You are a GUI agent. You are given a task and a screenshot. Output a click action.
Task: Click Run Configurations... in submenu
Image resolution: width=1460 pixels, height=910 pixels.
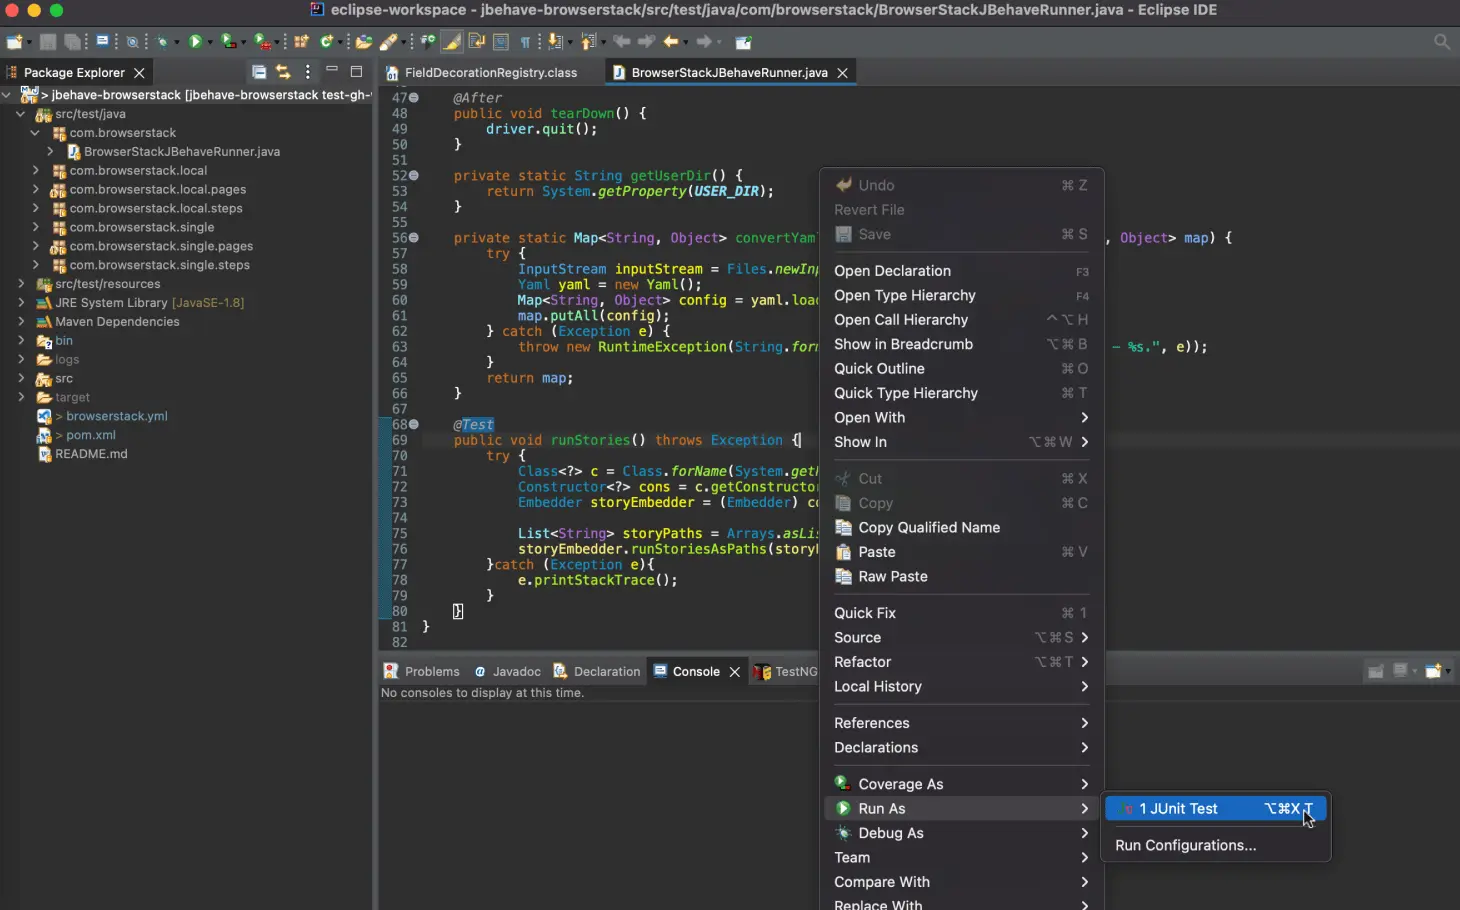click(x=1185, y=846)
